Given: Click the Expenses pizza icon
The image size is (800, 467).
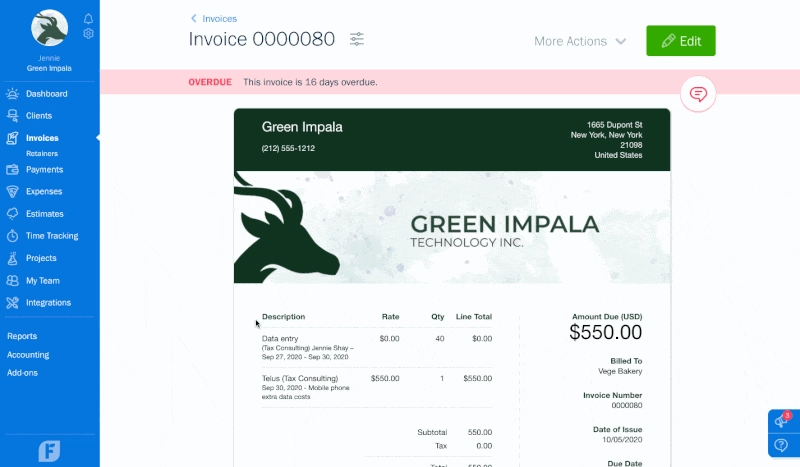Looking at the screenshot, I should click(12, 191).
